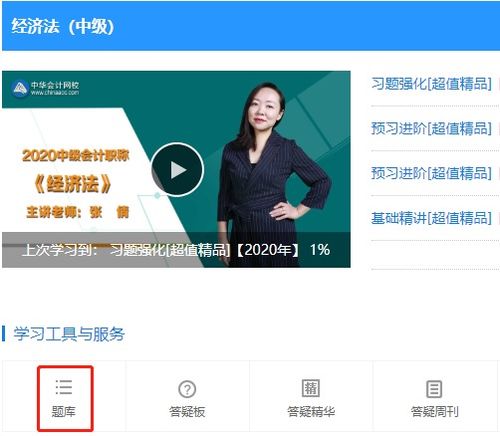Screen dimensions: 500x436
Task: Click the 题库 label text
Action: (x=64, y=412)
